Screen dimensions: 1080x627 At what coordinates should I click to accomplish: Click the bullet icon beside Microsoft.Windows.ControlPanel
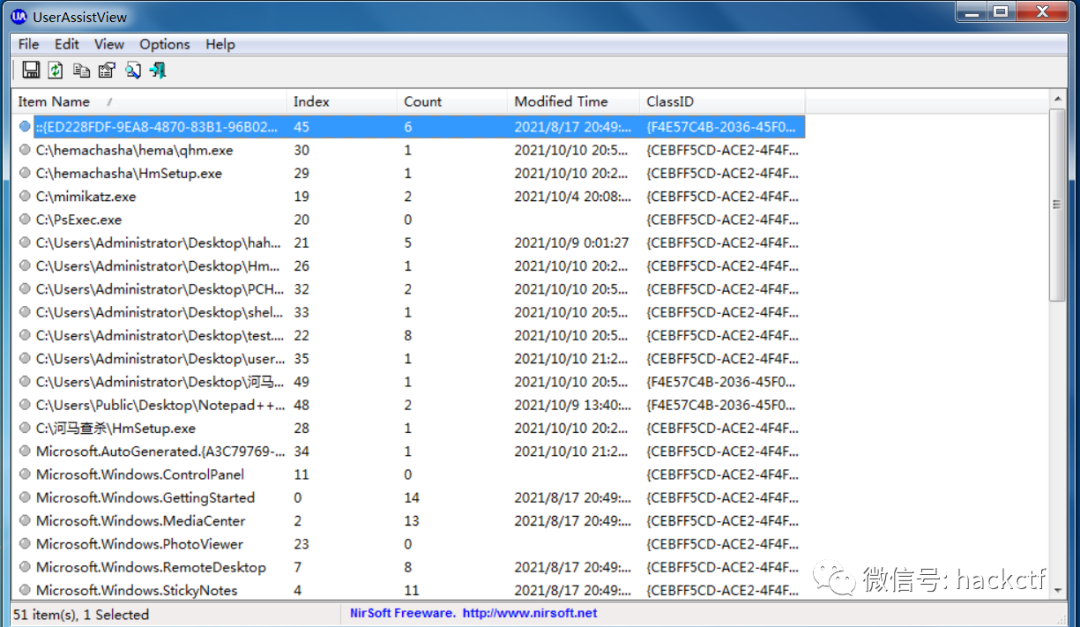click(x=25, y=474)
